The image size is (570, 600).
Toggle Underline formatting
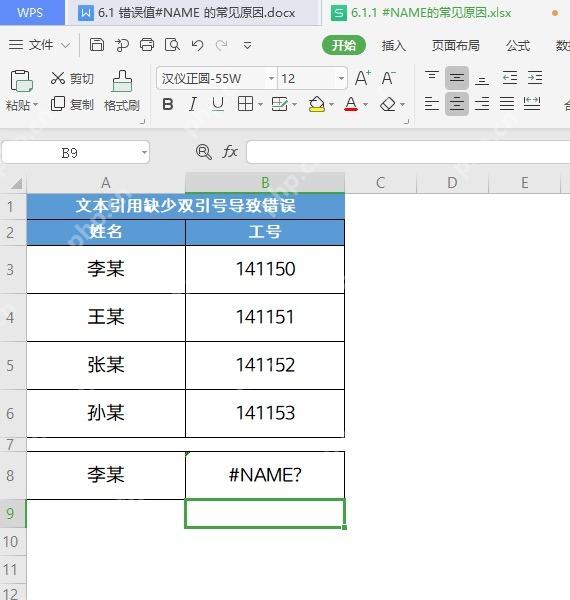[218, 104]
